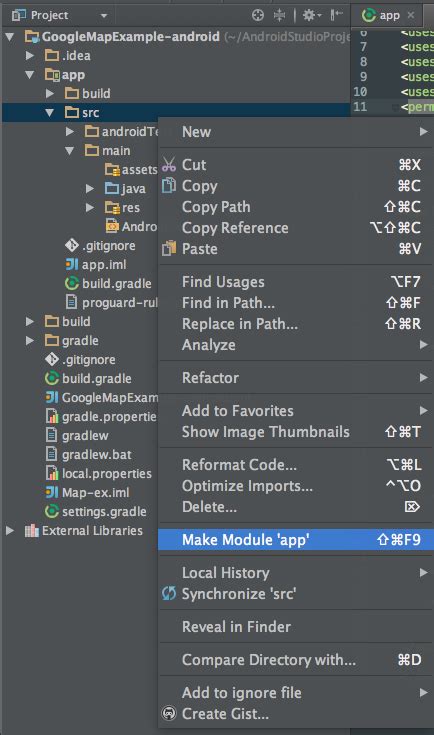Screen dimensions: 434x735
Task: Expand the top-level gradle folder
Action: point(30,340)
